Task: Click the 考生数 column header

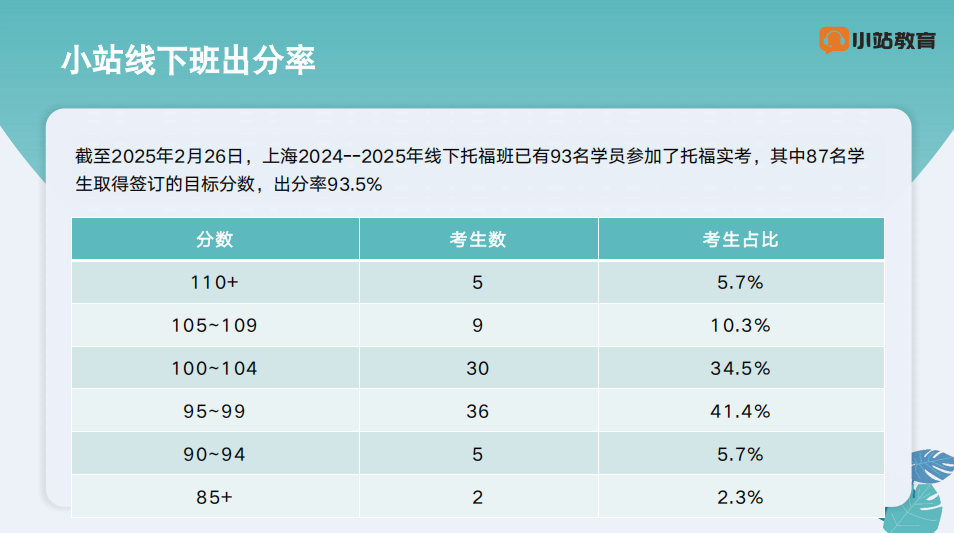Action: pos(479,239)
